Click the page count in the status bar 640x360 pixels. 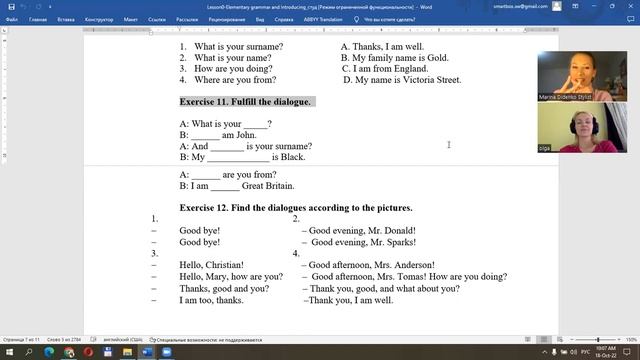pos(21,340)
